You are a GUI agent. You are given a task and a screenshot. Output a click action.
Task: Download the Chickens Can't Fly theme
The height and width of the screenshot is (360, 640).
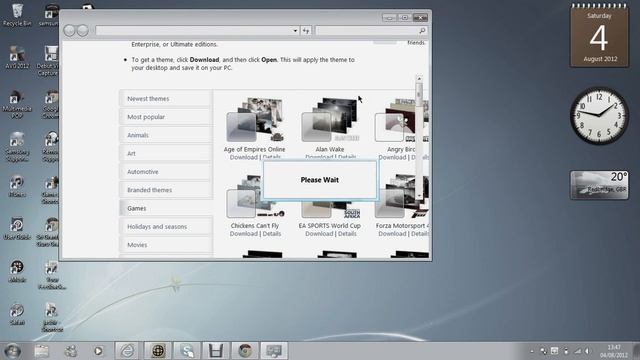pos(244,234)
